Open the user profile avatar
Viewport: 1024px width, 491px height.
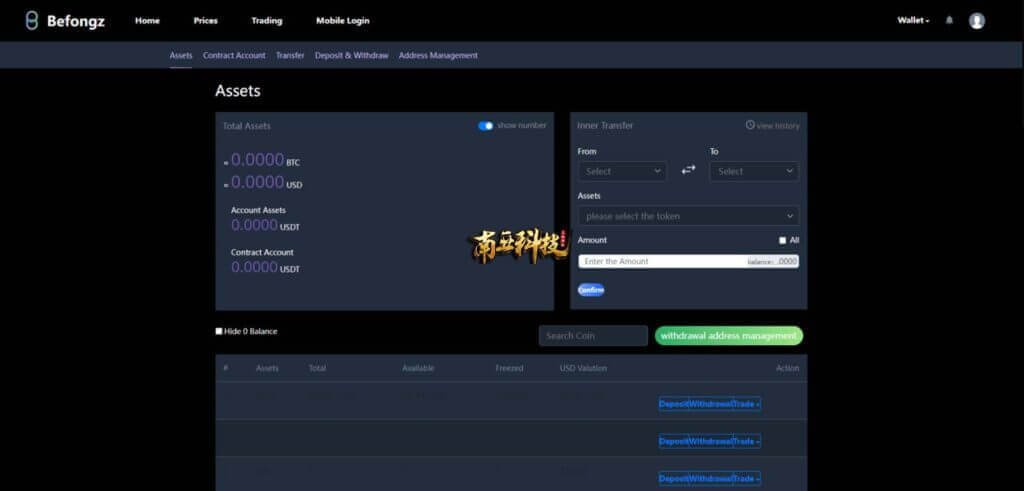click(x=977, y=20)
